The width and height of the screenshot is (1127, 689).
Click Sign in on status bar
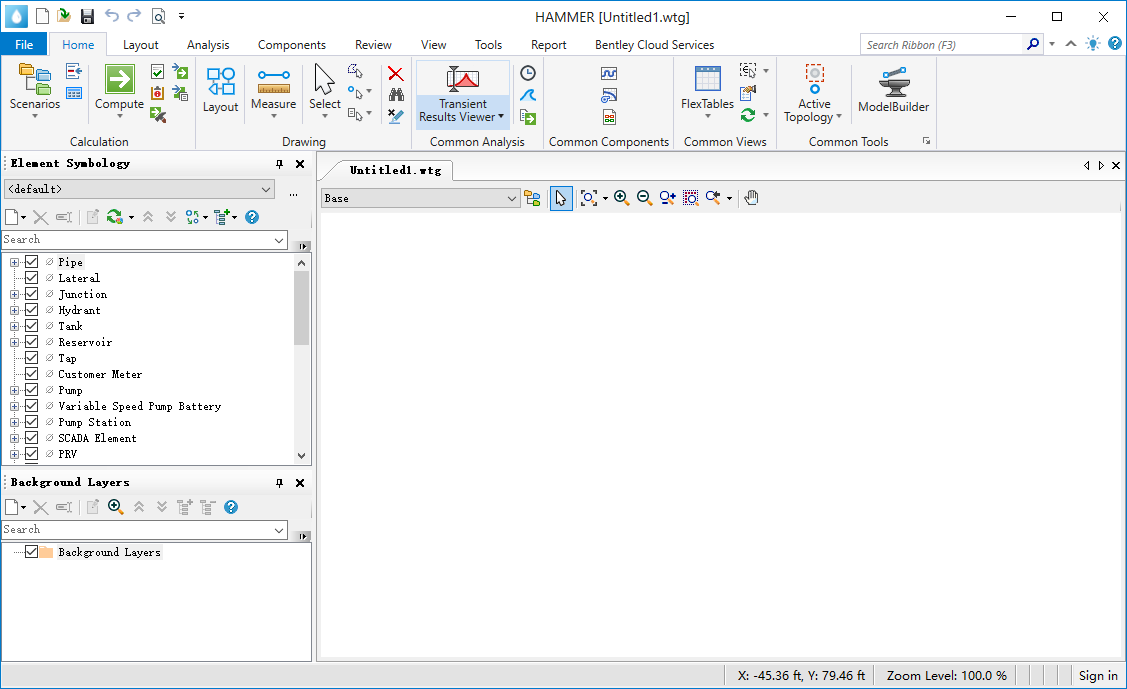(x=1098, y=675)
